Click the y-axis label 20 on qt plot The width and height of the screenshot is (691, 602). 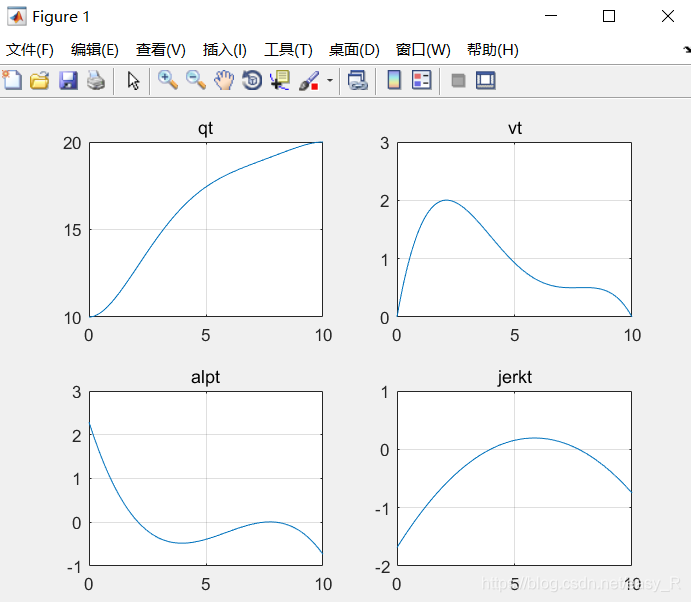72,143
